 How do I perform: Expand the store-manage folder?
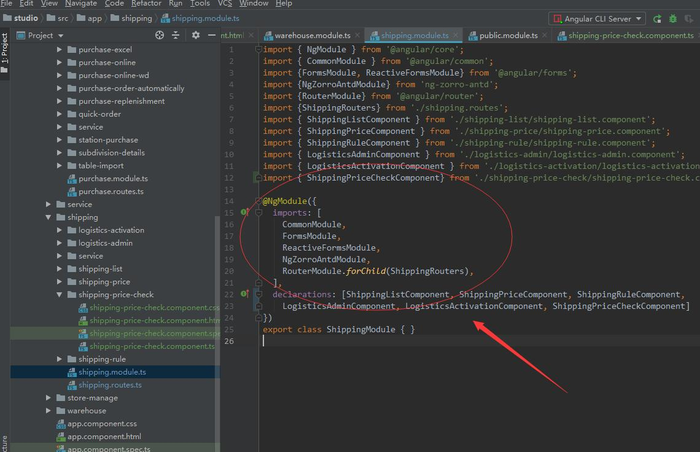[x=48, y=398]
